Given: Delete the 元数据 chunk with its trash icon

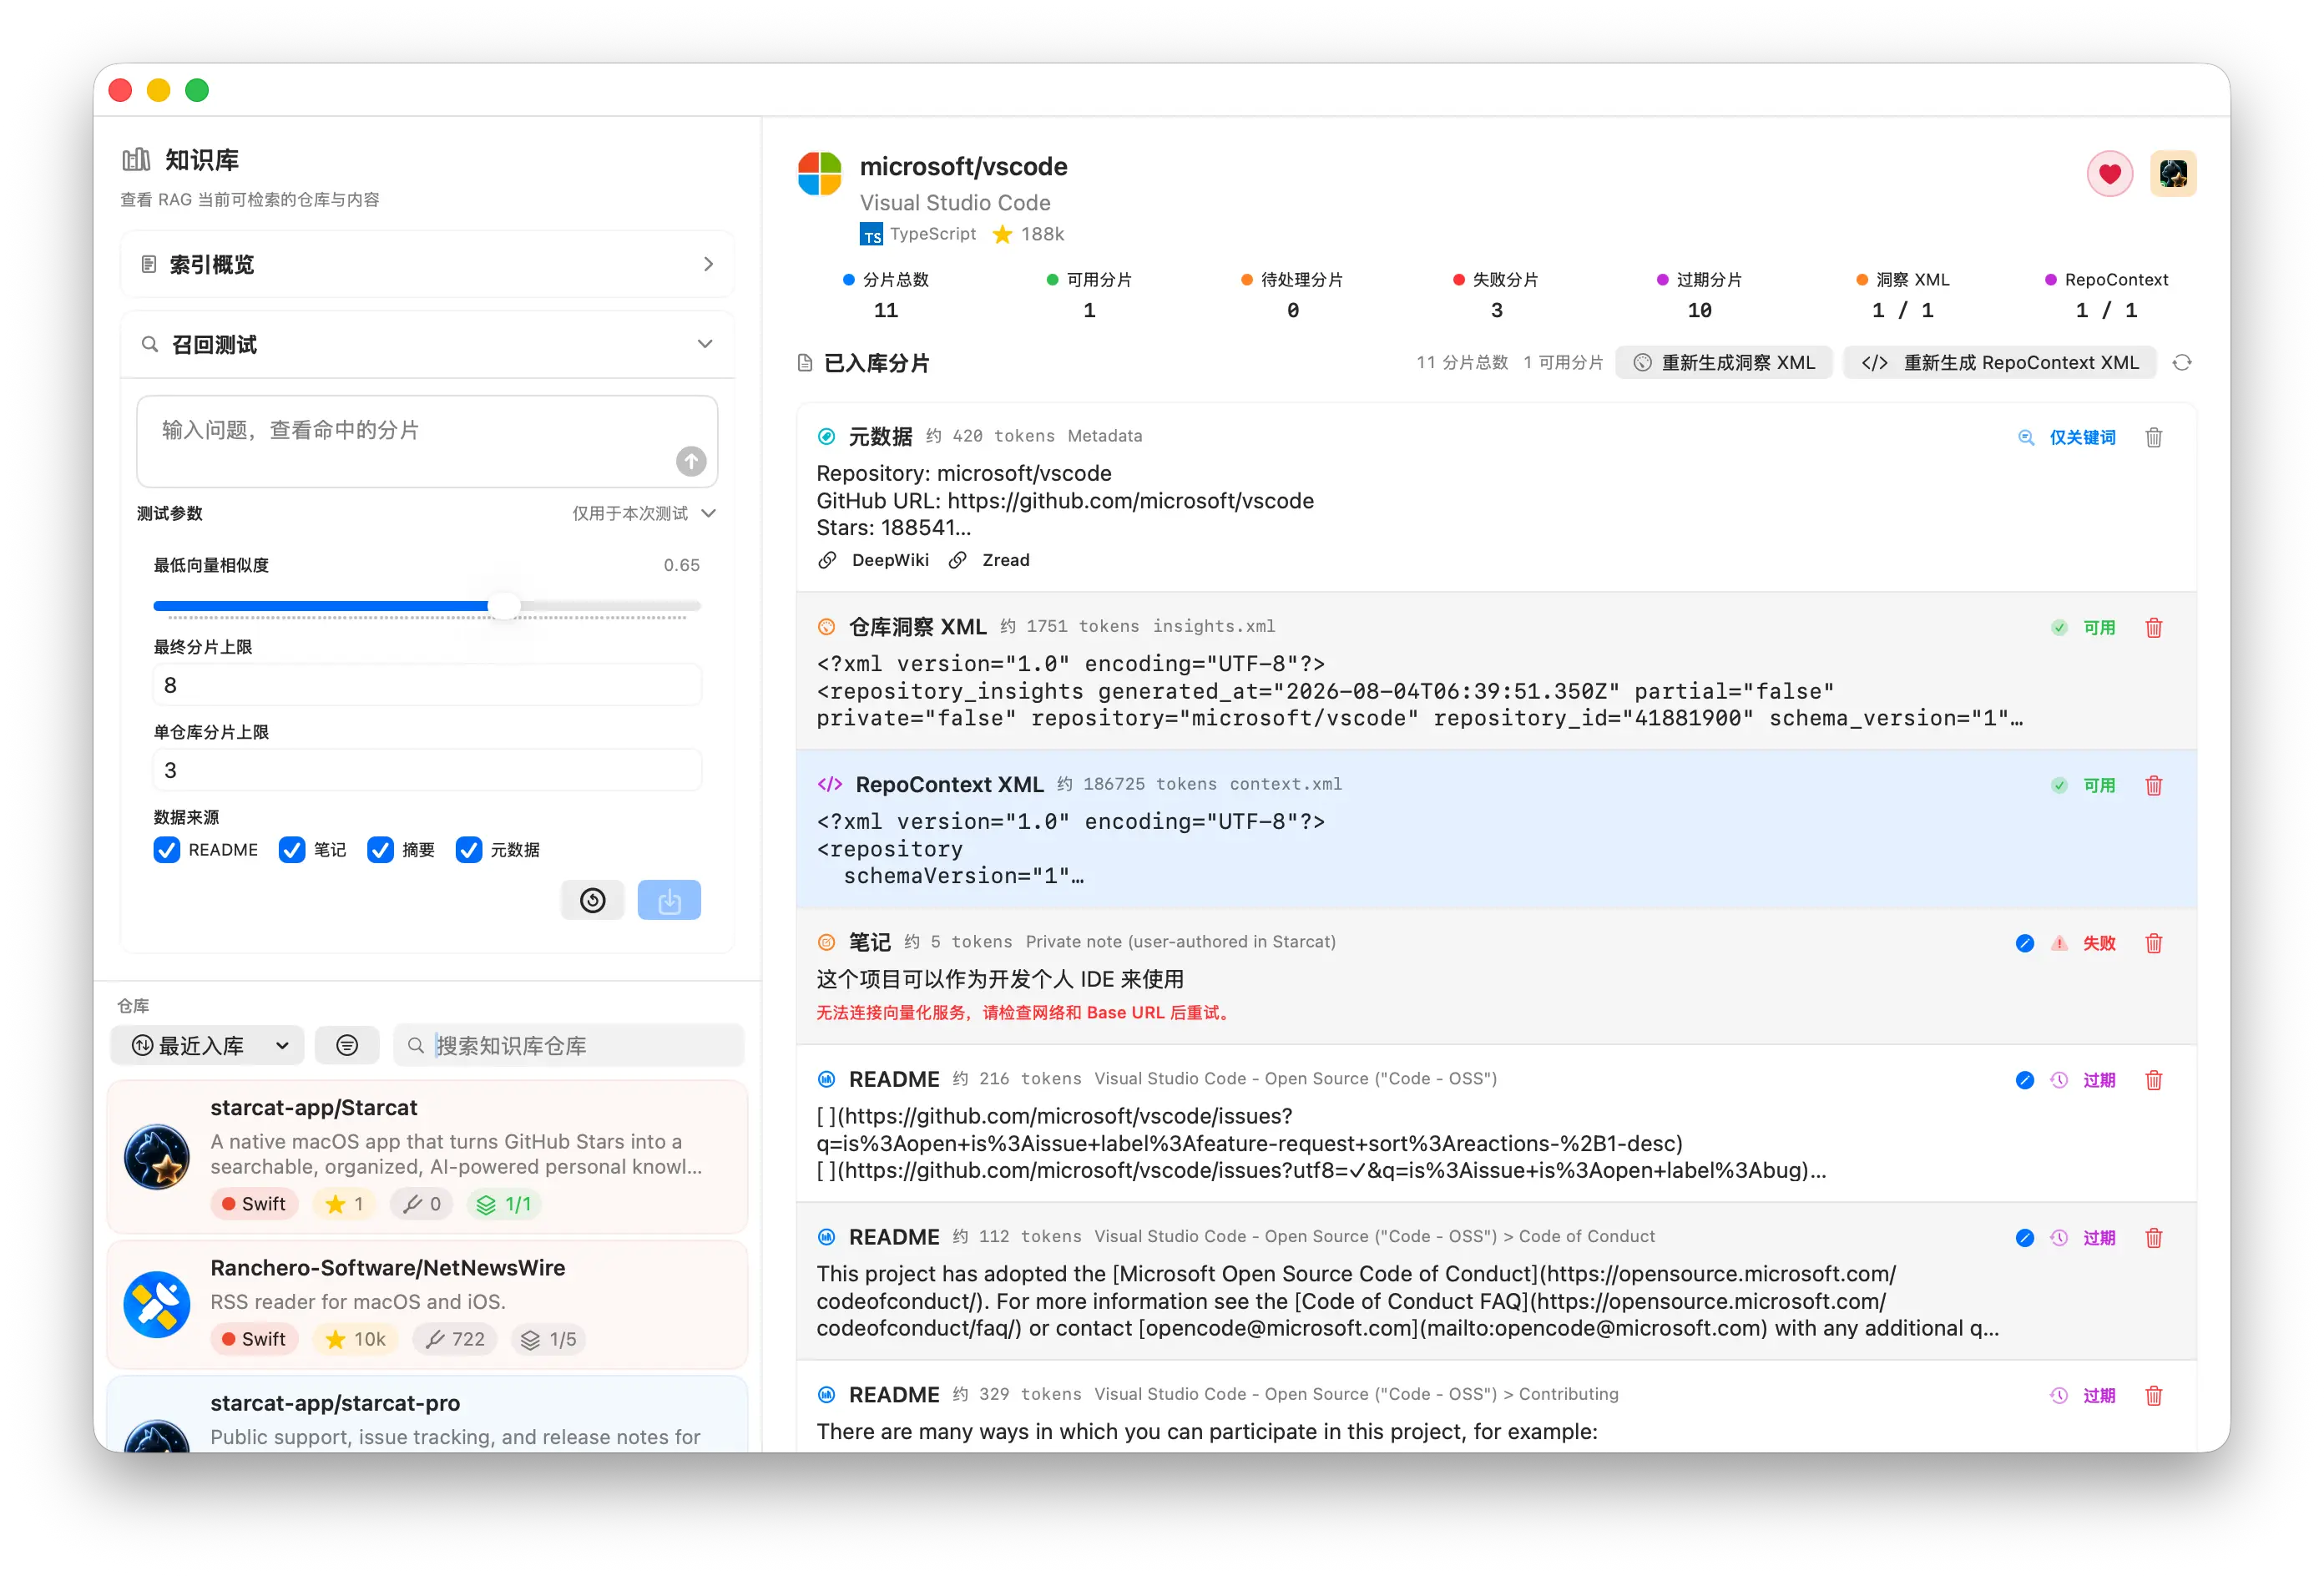Looking at the screenshot, I should [2154, 437].
